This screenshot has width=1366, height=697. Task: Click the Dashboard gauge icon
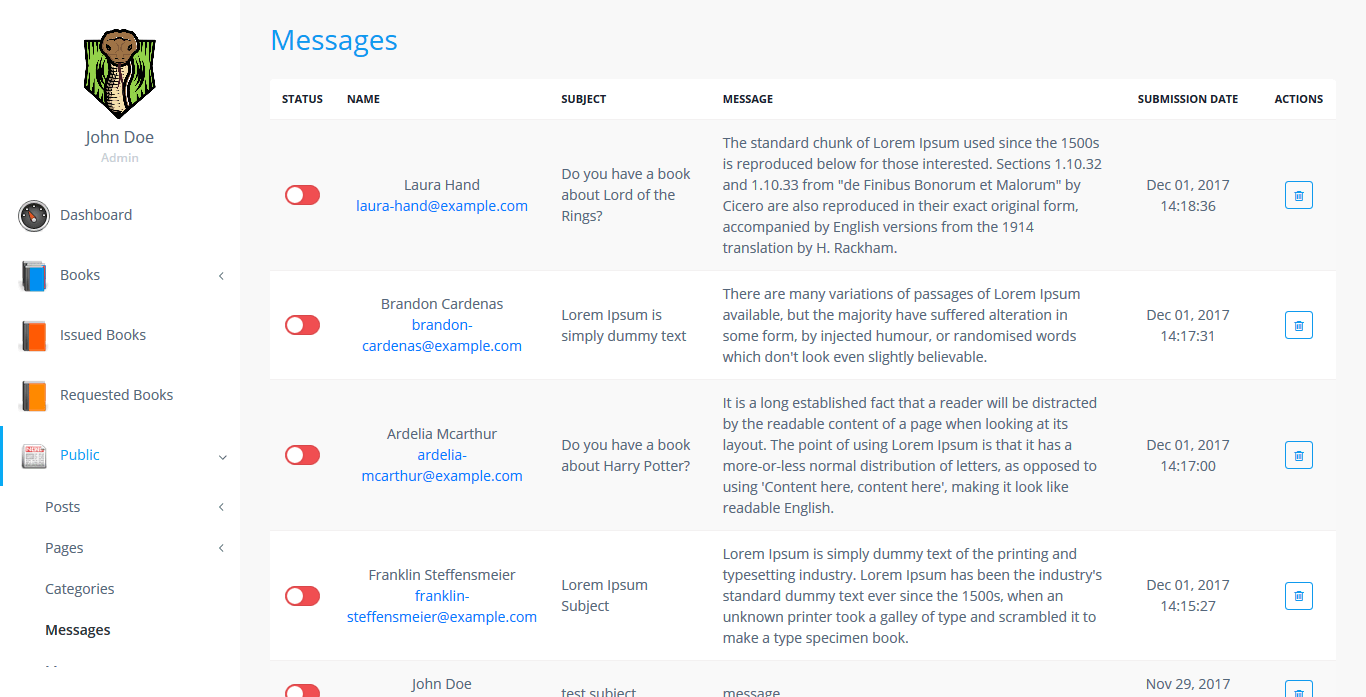tap(34, 215)
